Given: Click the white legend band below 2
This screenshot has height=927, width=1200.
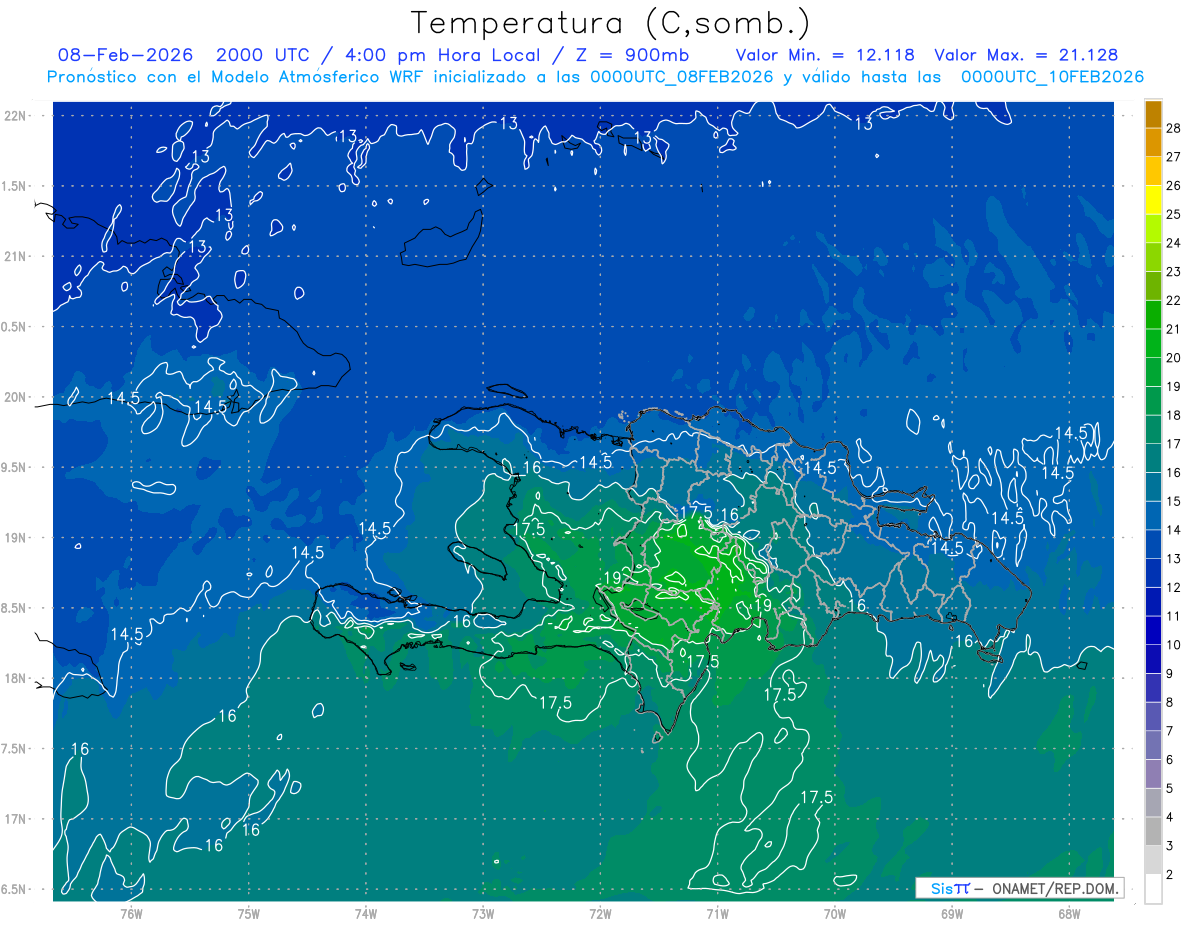Looking at the screenshot, I should (1153, 889).
